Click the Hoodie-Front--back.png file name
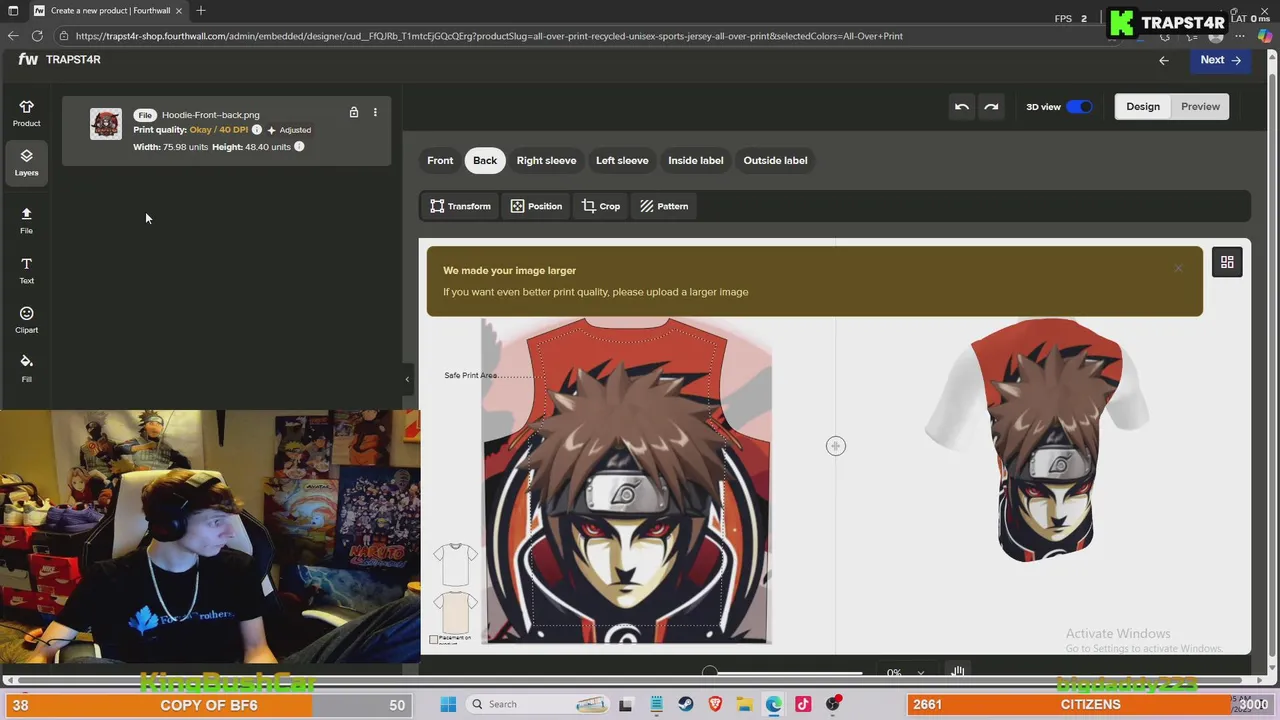The width and height of the screenshot is (1280, 720). [211, 115]
